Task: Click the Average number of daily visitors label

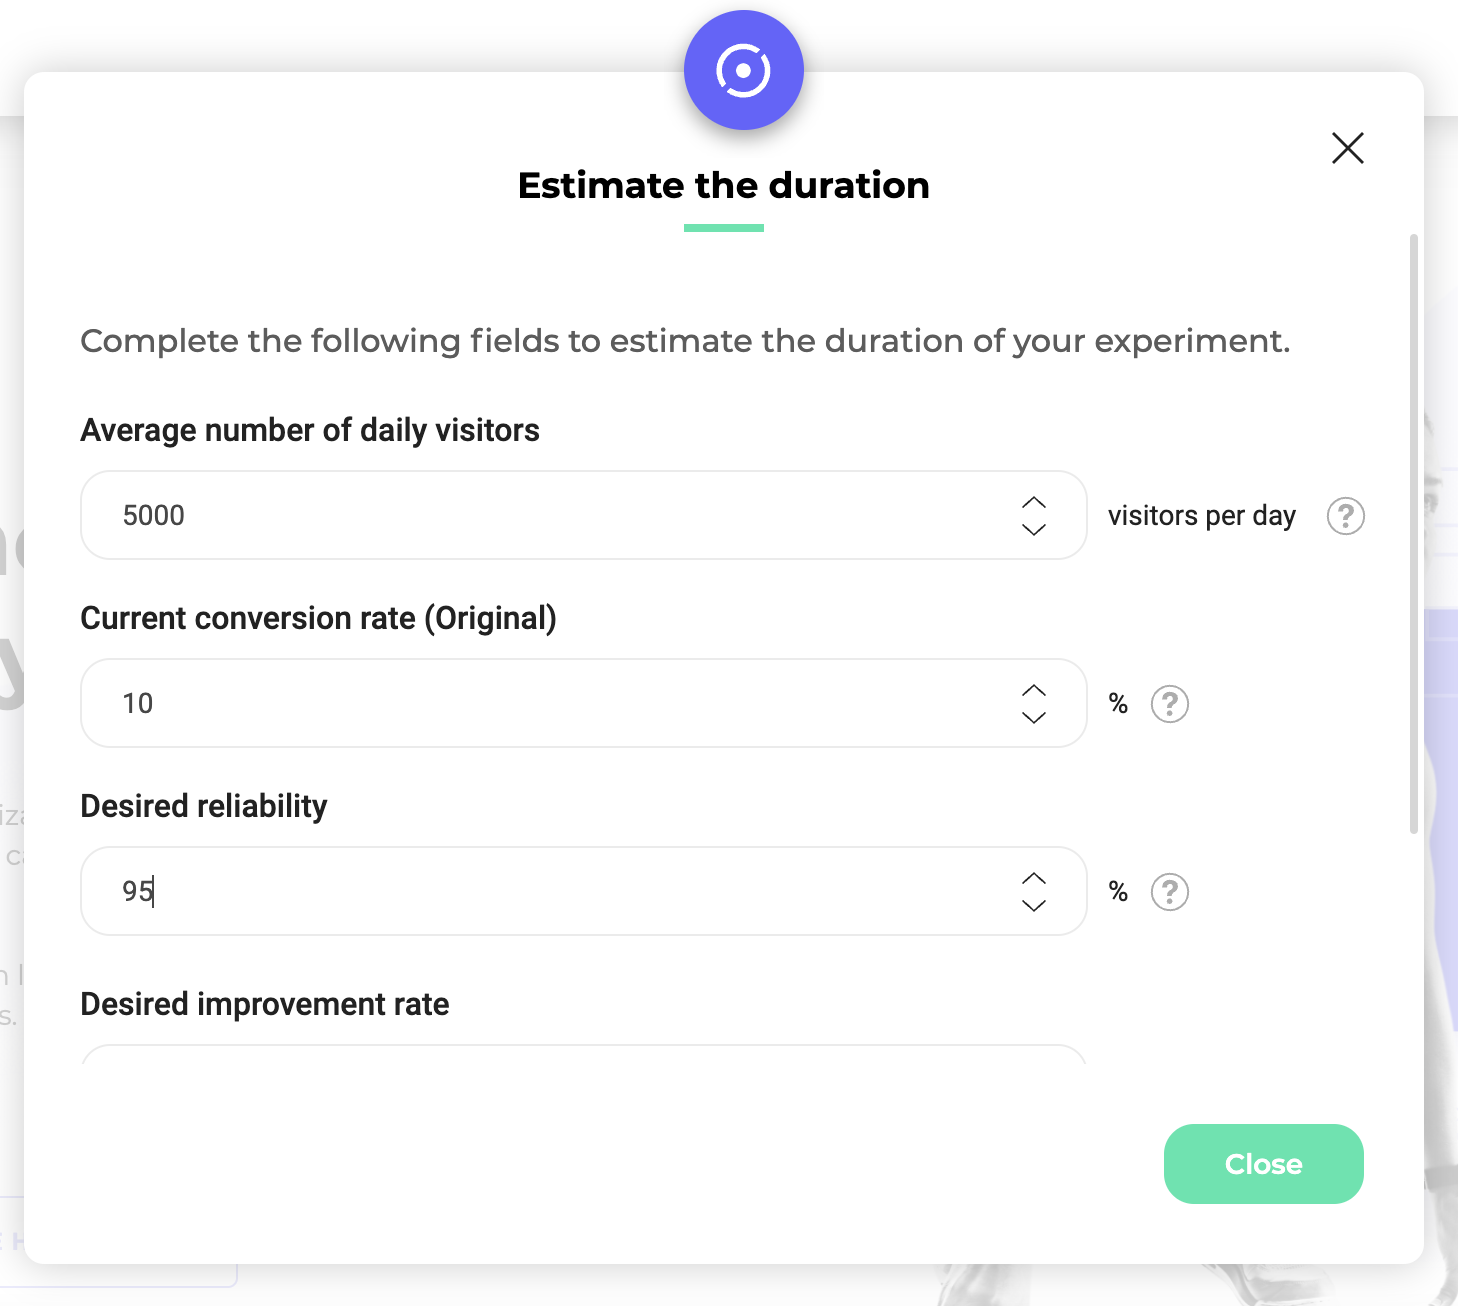Action: point(310,430)
